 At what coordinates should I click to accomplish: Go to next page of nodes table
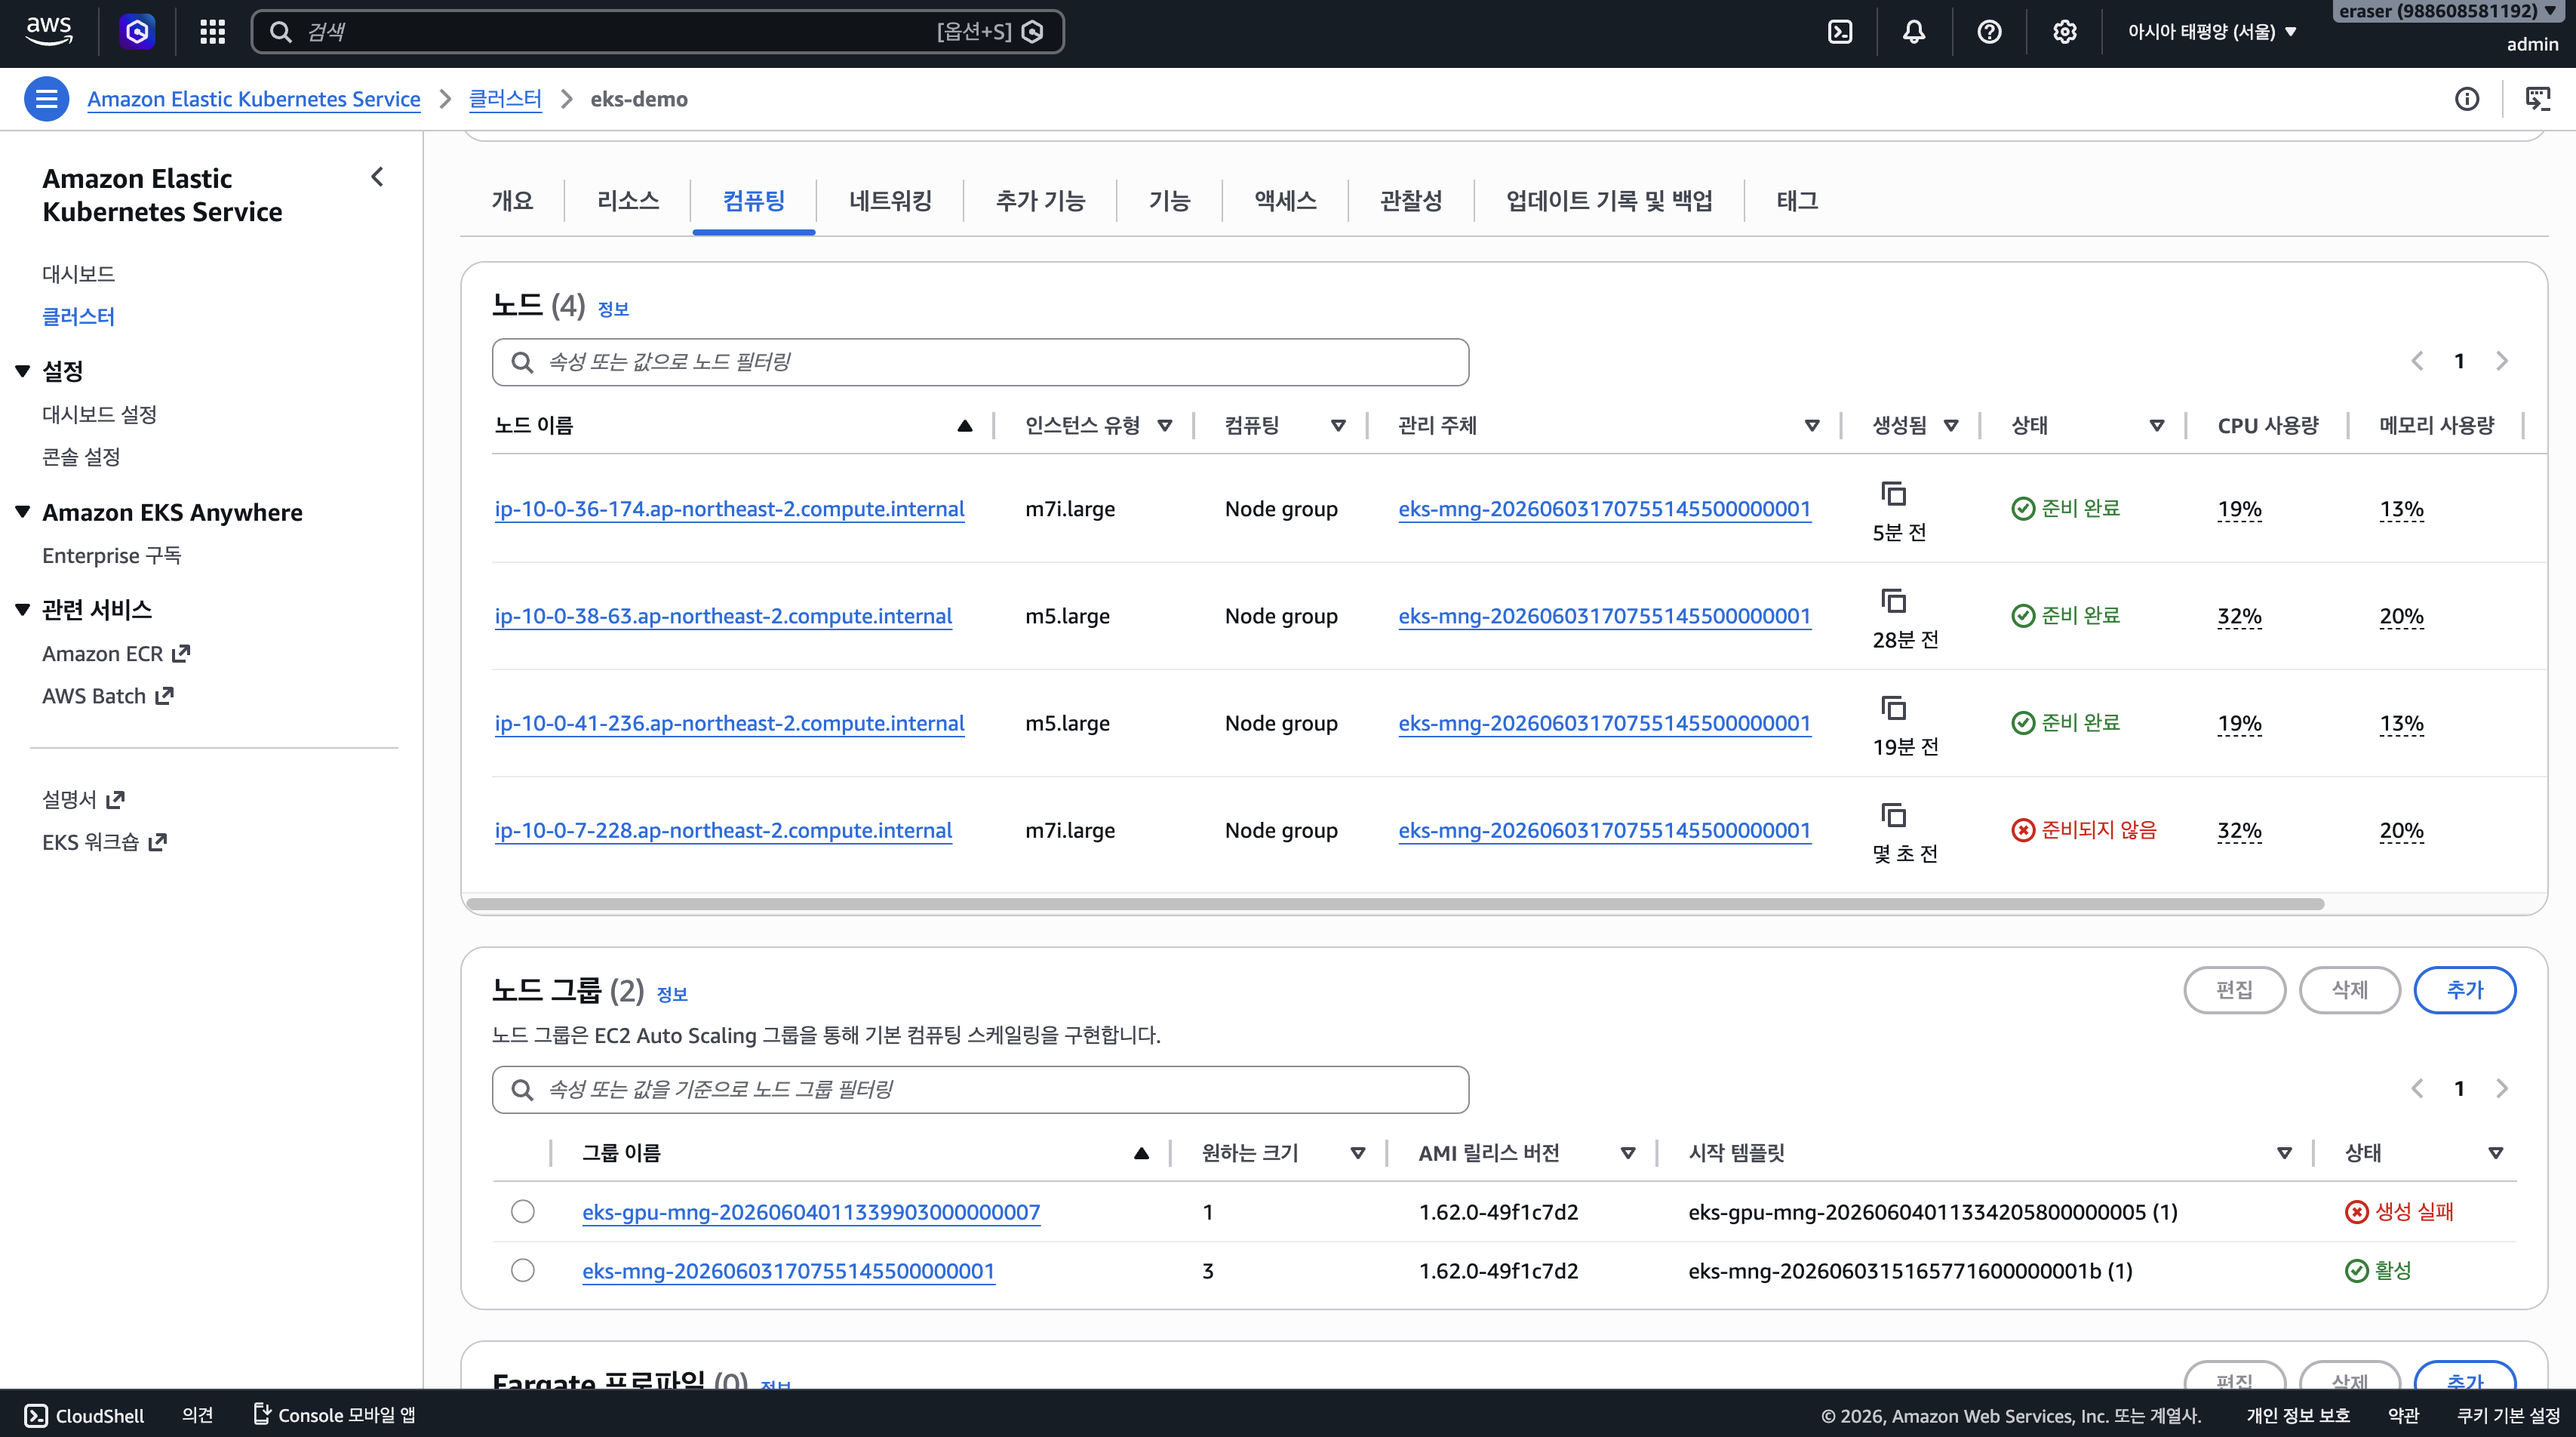click(2502, 361)
